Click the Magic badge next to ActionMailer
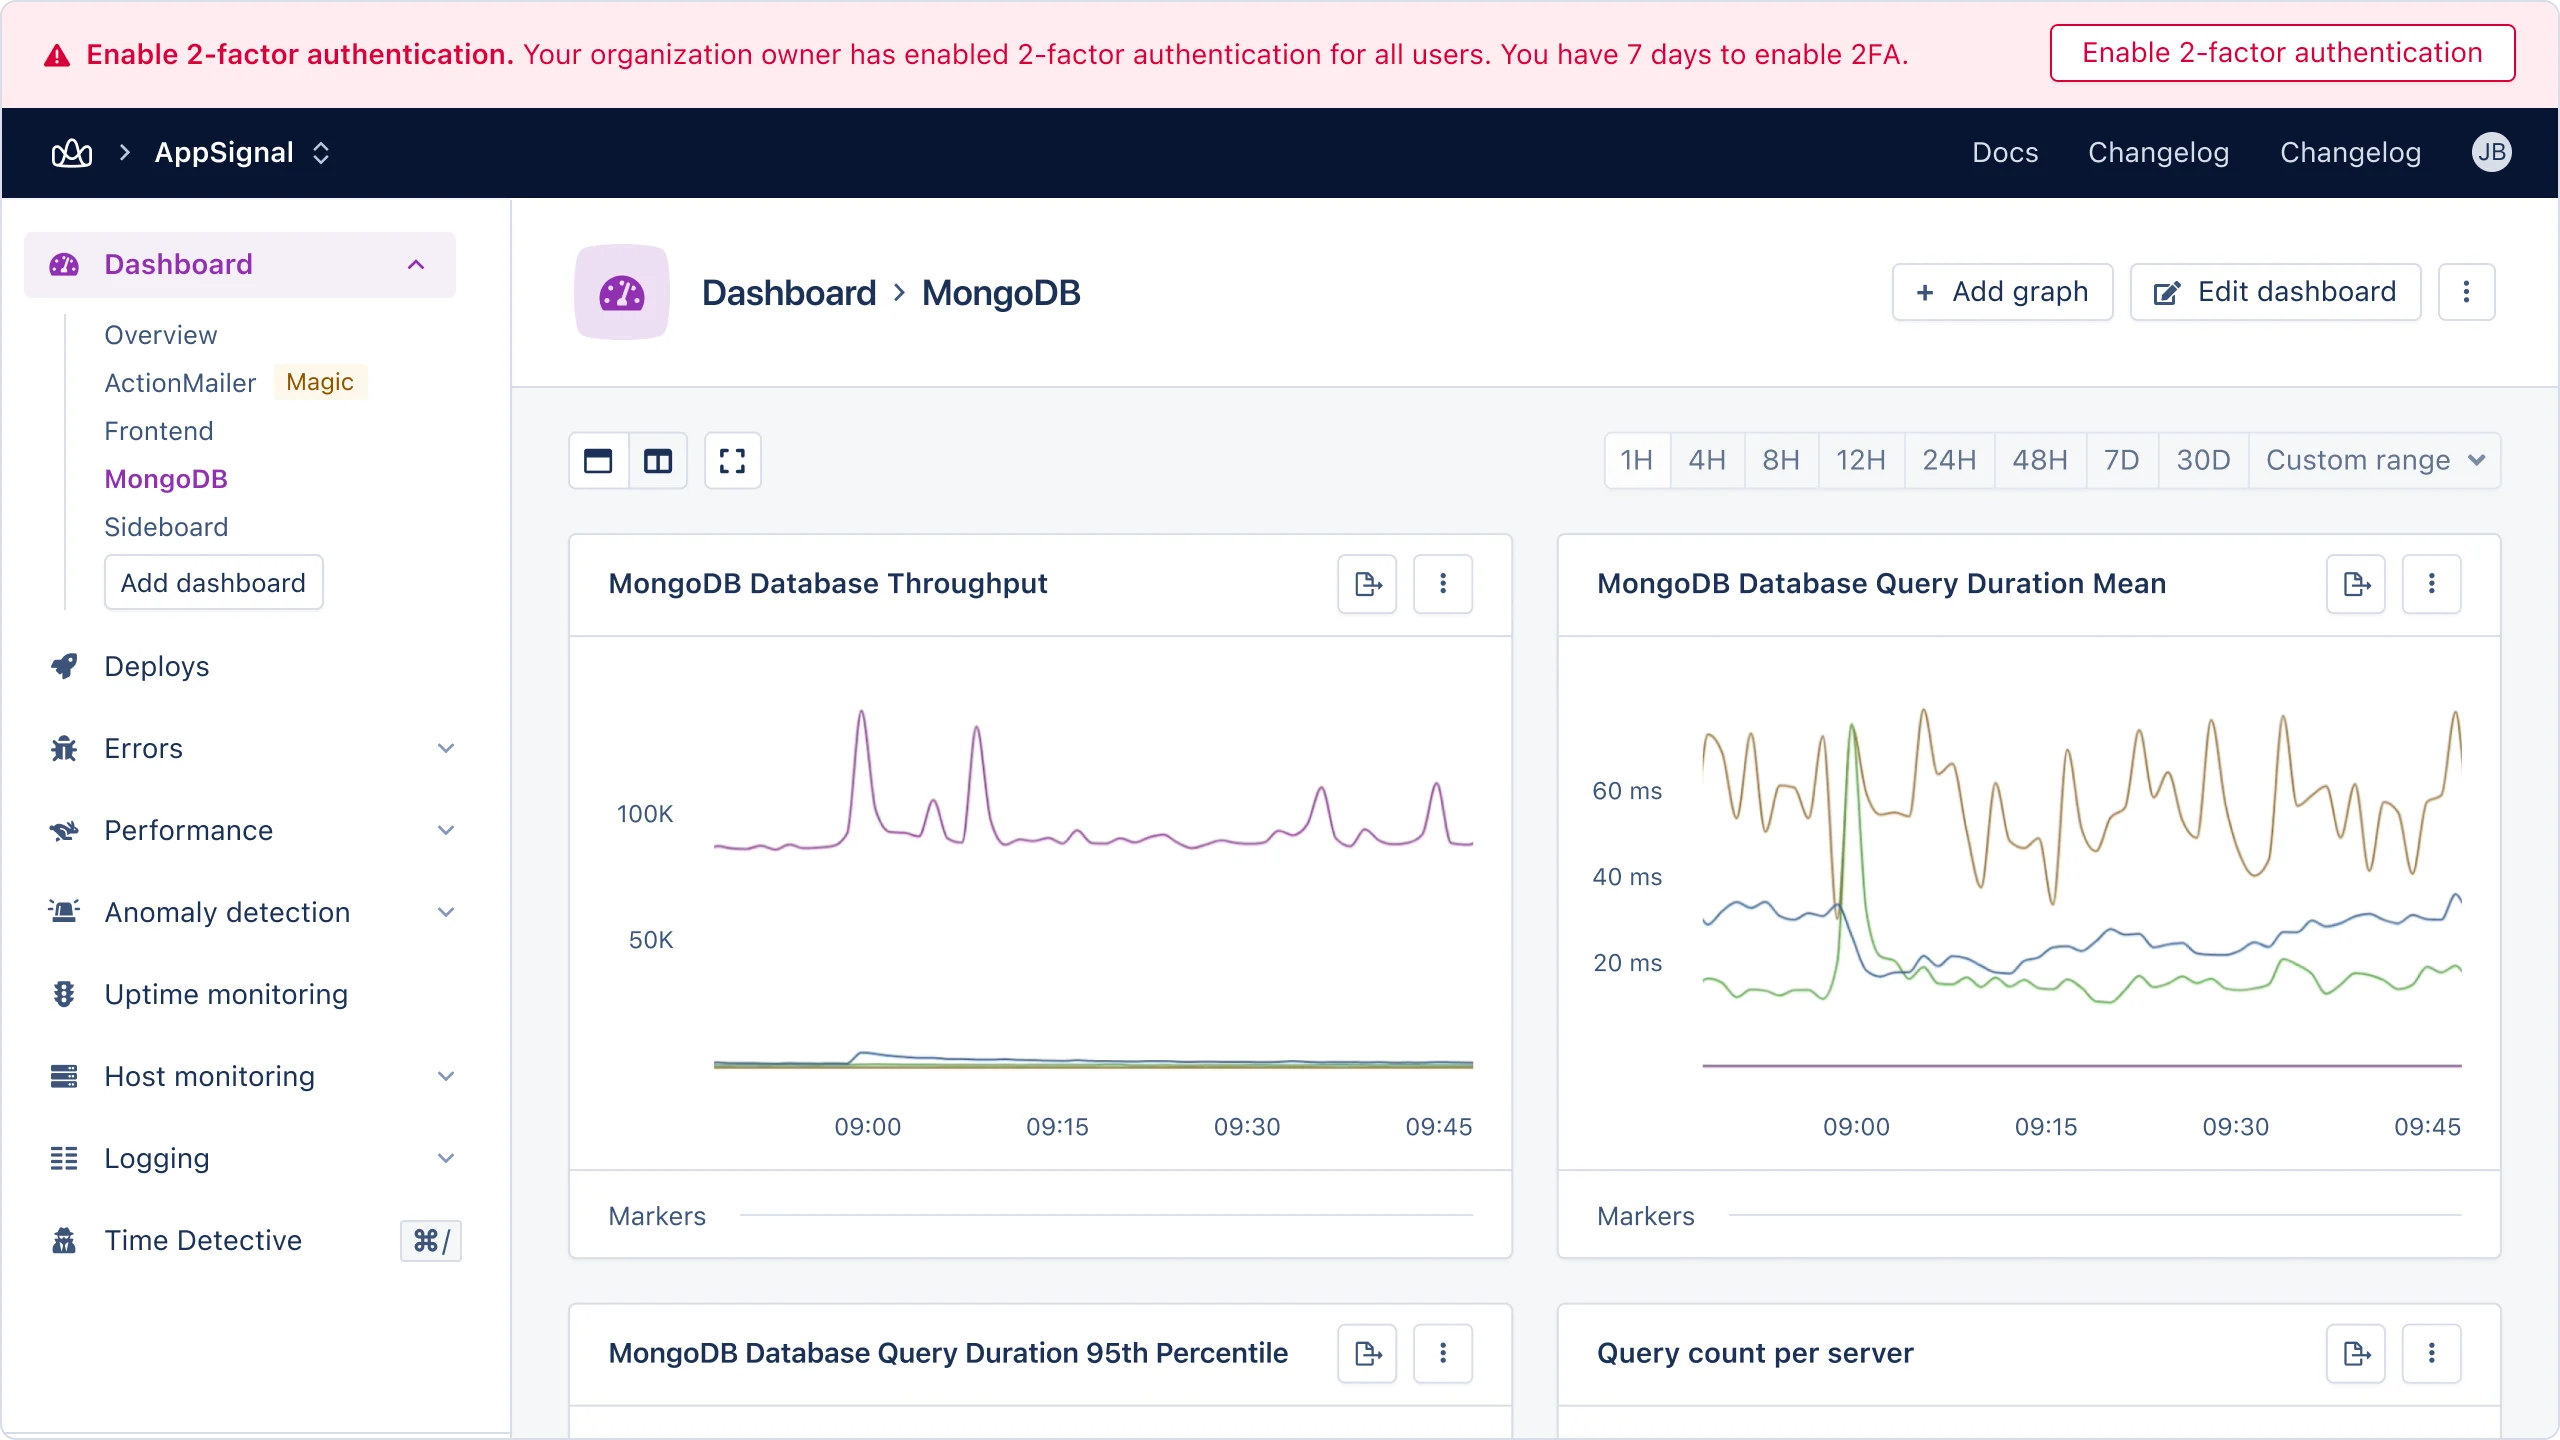2560x1440 pixels. tap(320, 382)
